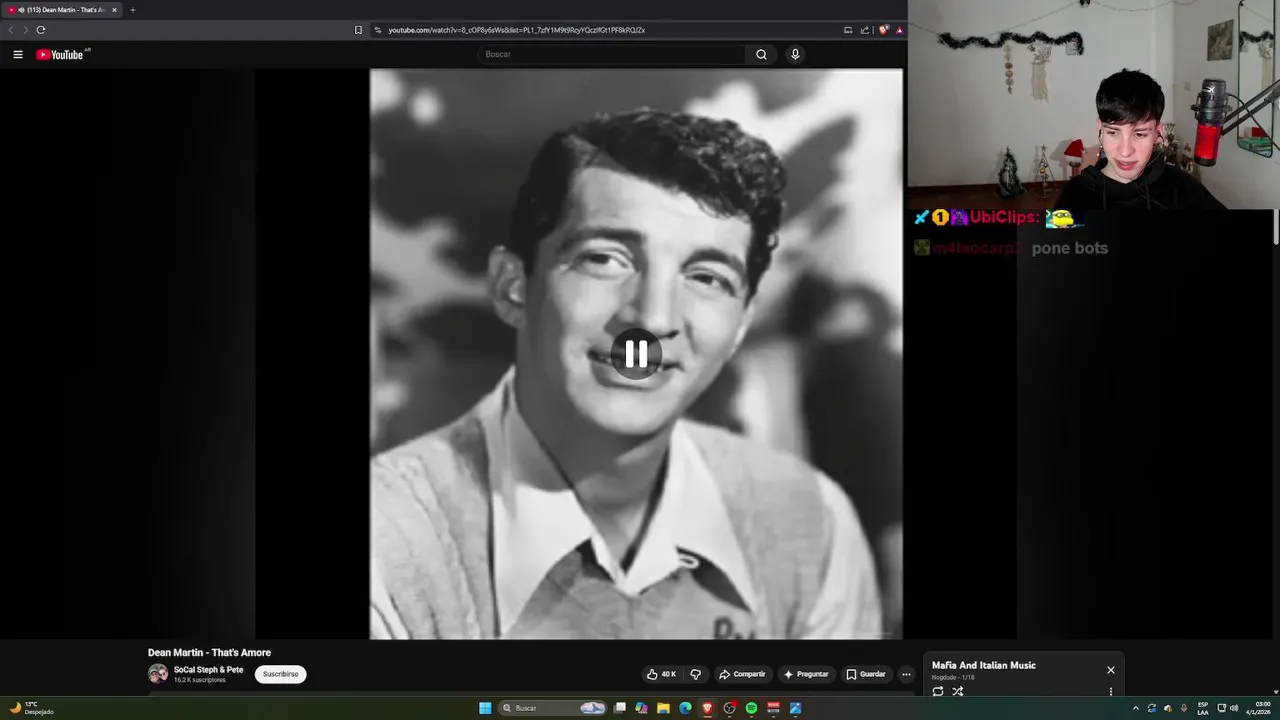The image size is (1280, 720).
Task: Go back with the browser back arrow
Action: click(x=12, y=30)
